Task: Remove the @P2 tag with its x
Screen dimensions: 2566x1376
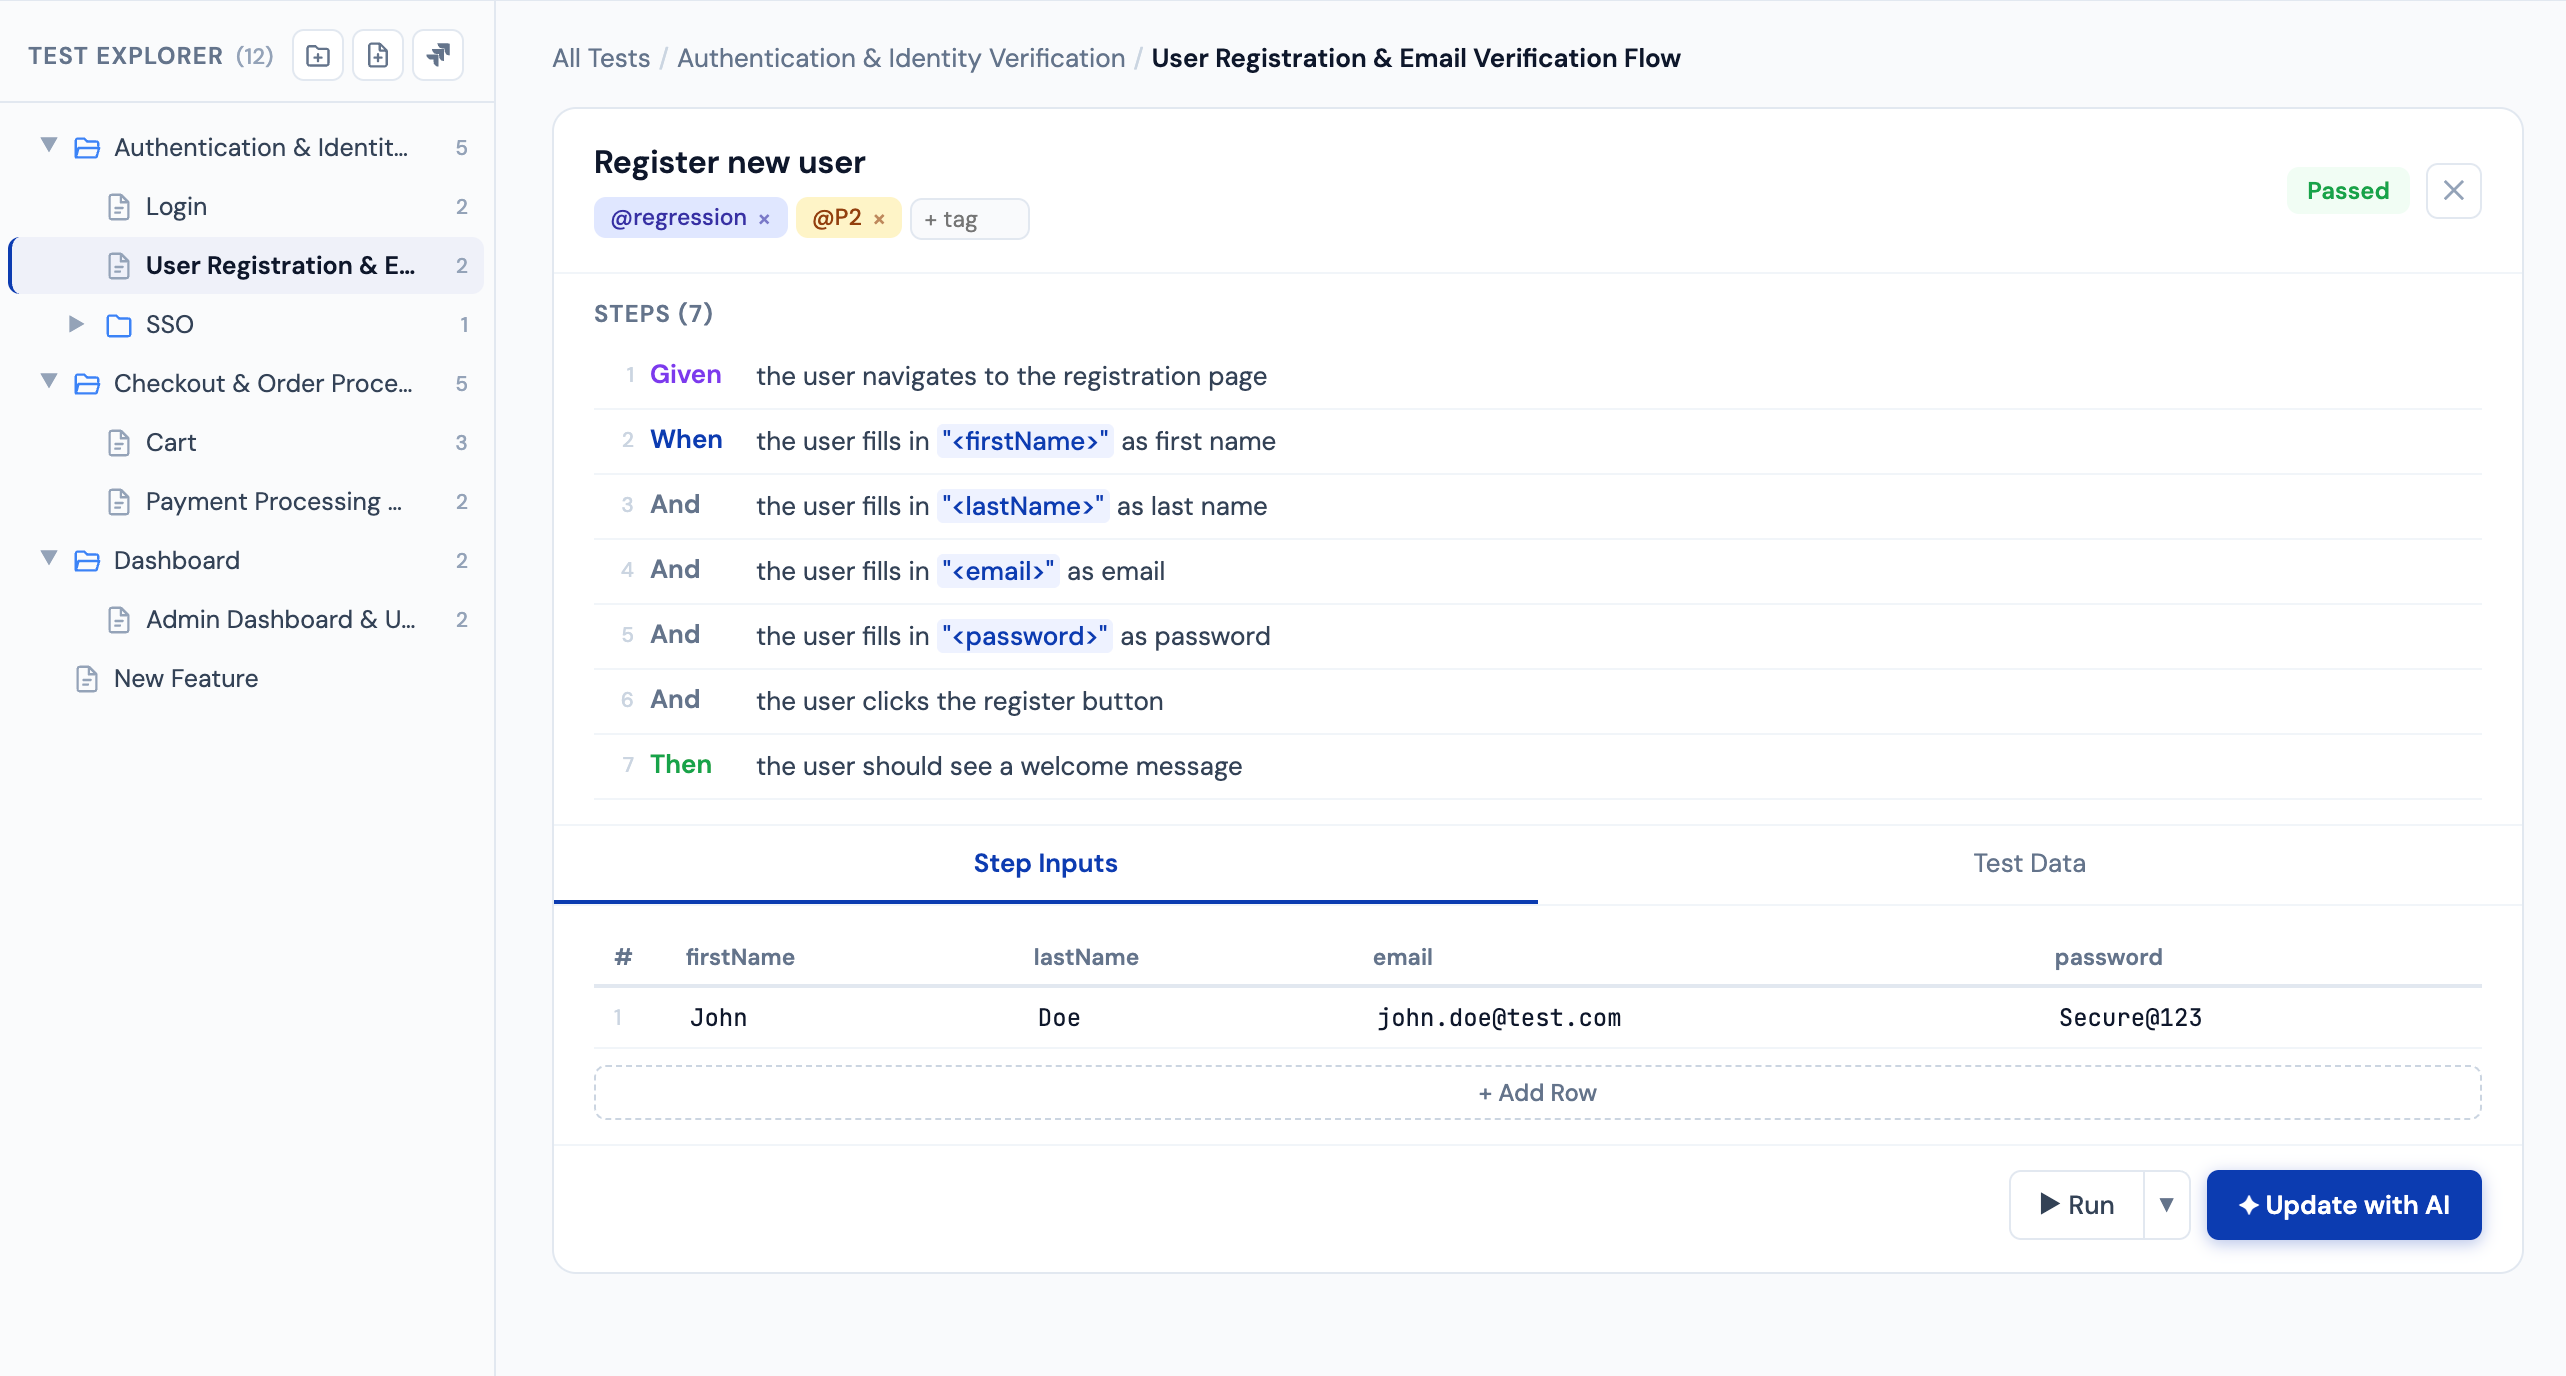Action: (879, 219)
